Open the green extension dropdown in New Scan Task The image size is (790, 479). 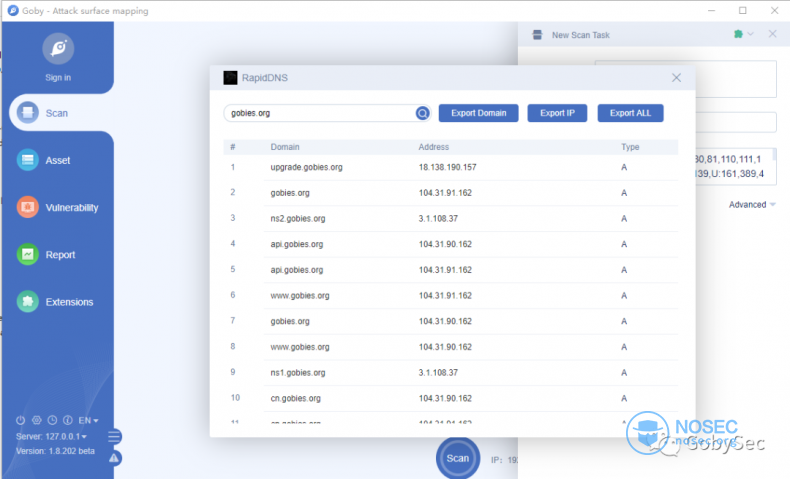click(743, 34)
